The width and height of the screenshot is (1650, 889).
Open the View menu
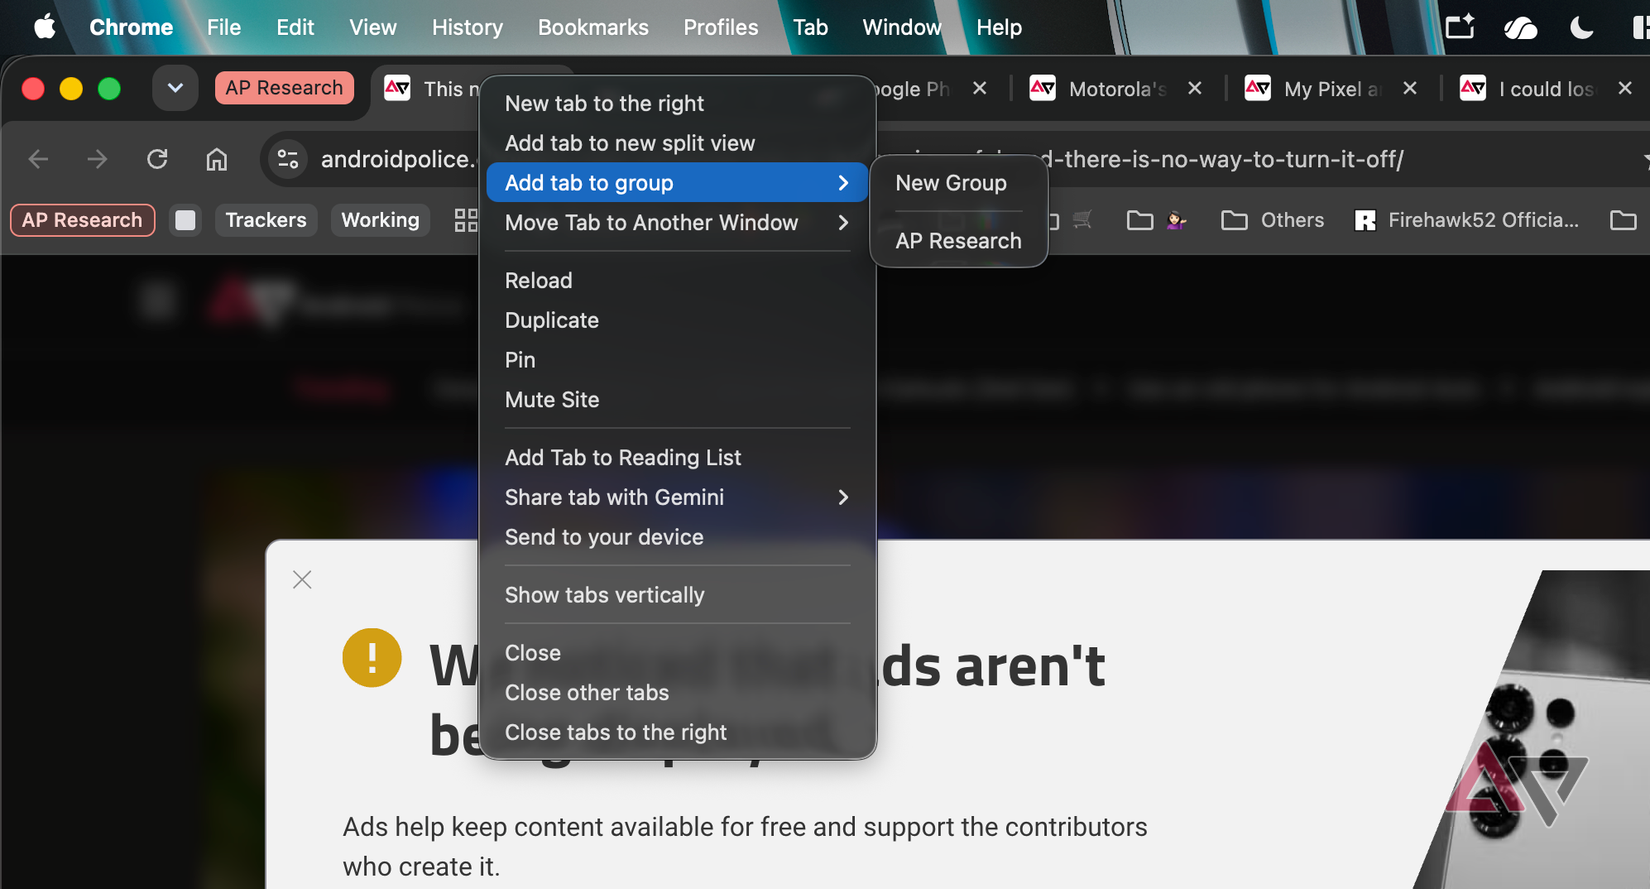coord(373,27)
